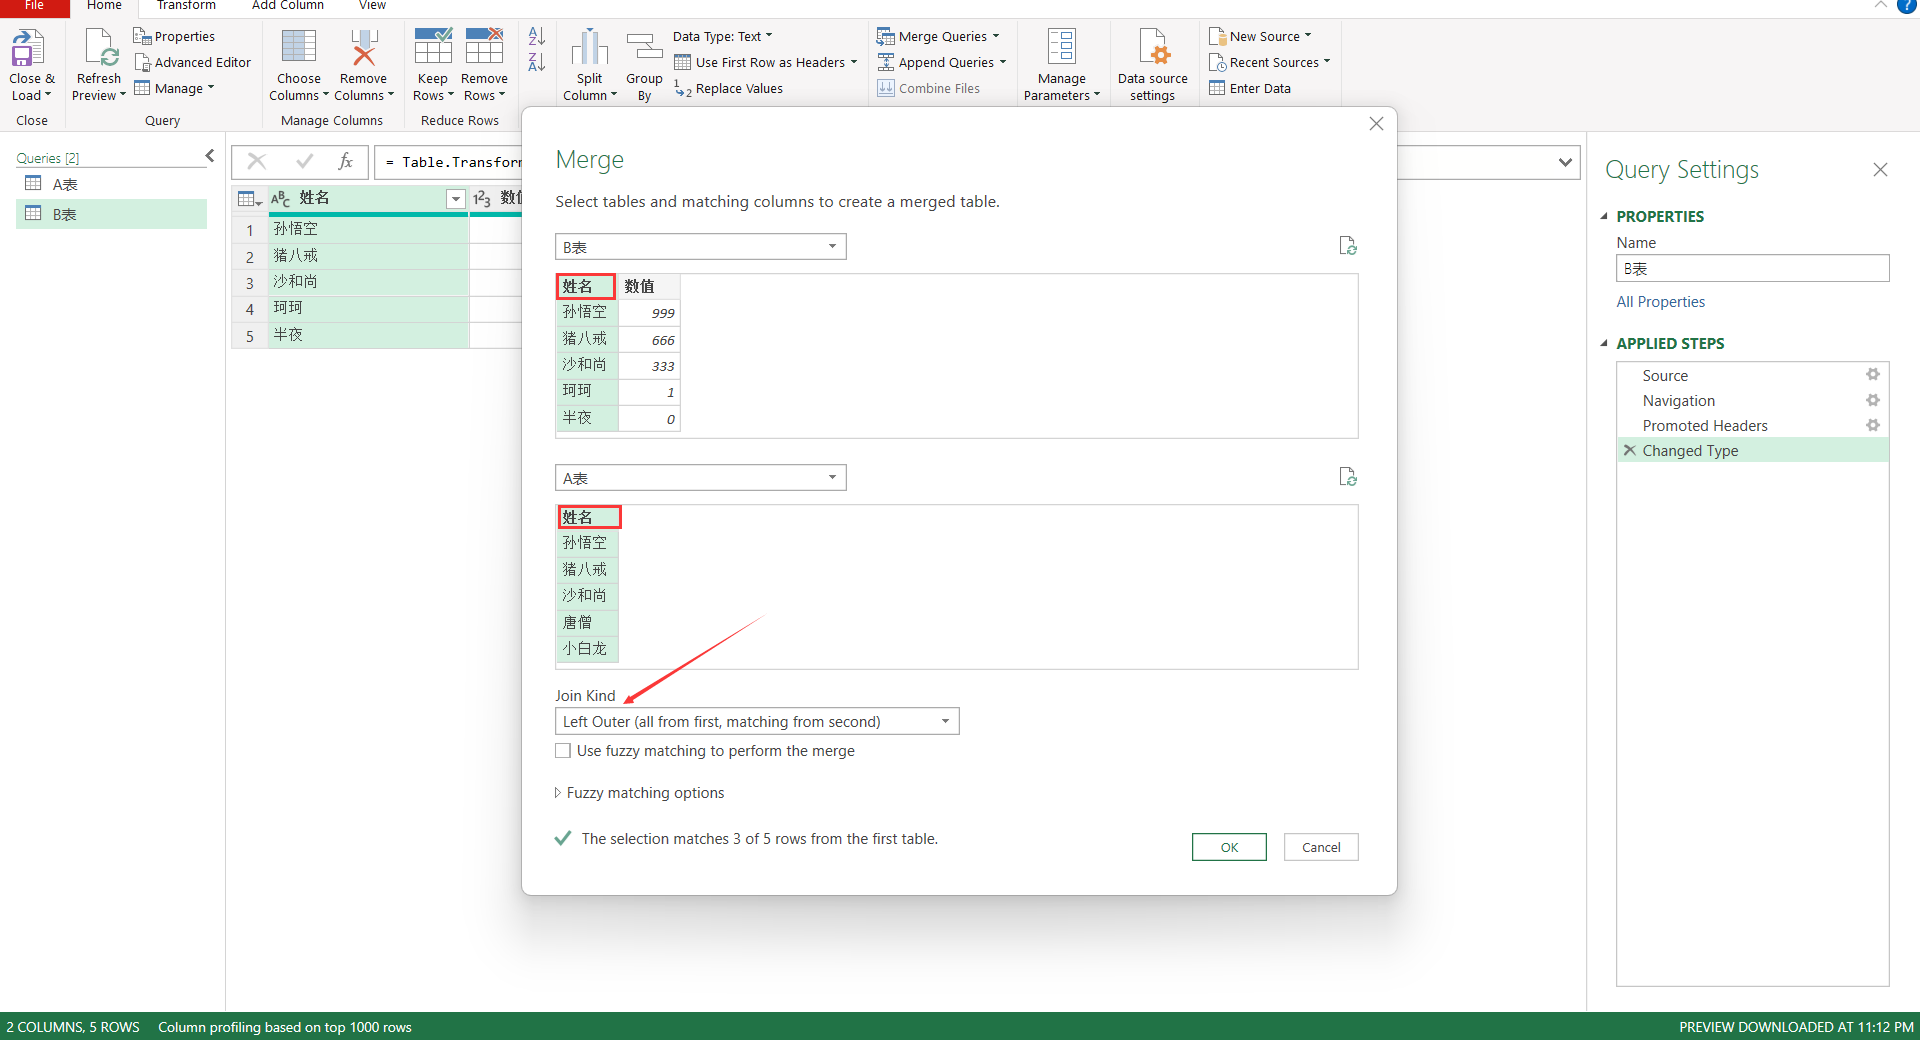Collapse the Queries pane
This screenshot has height=1041, width=1920.
pos(210,156)
